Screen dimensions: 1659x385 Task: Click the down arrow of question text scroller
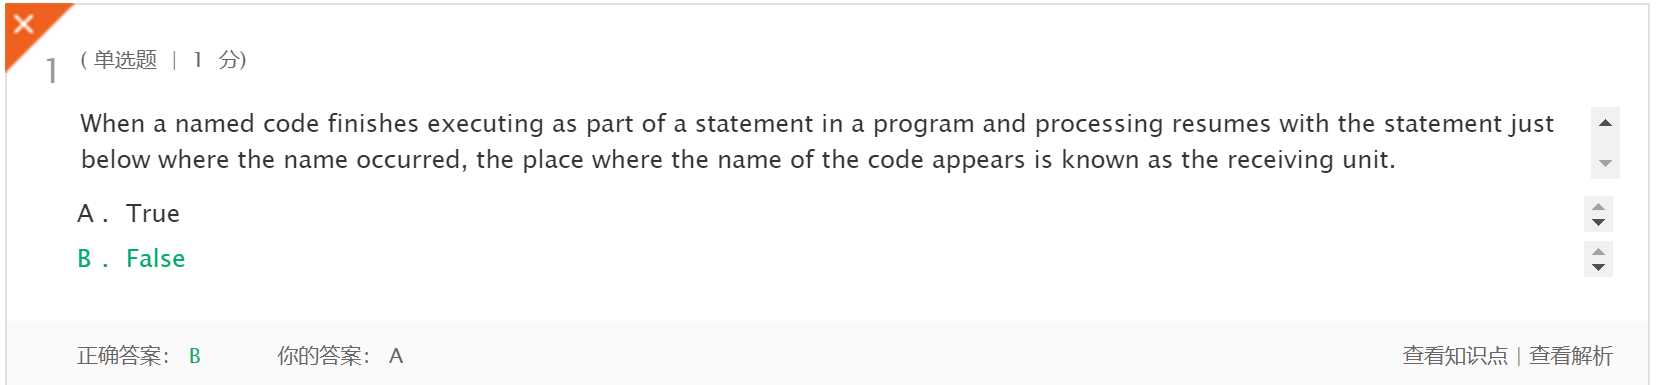tap(1605, 163)
